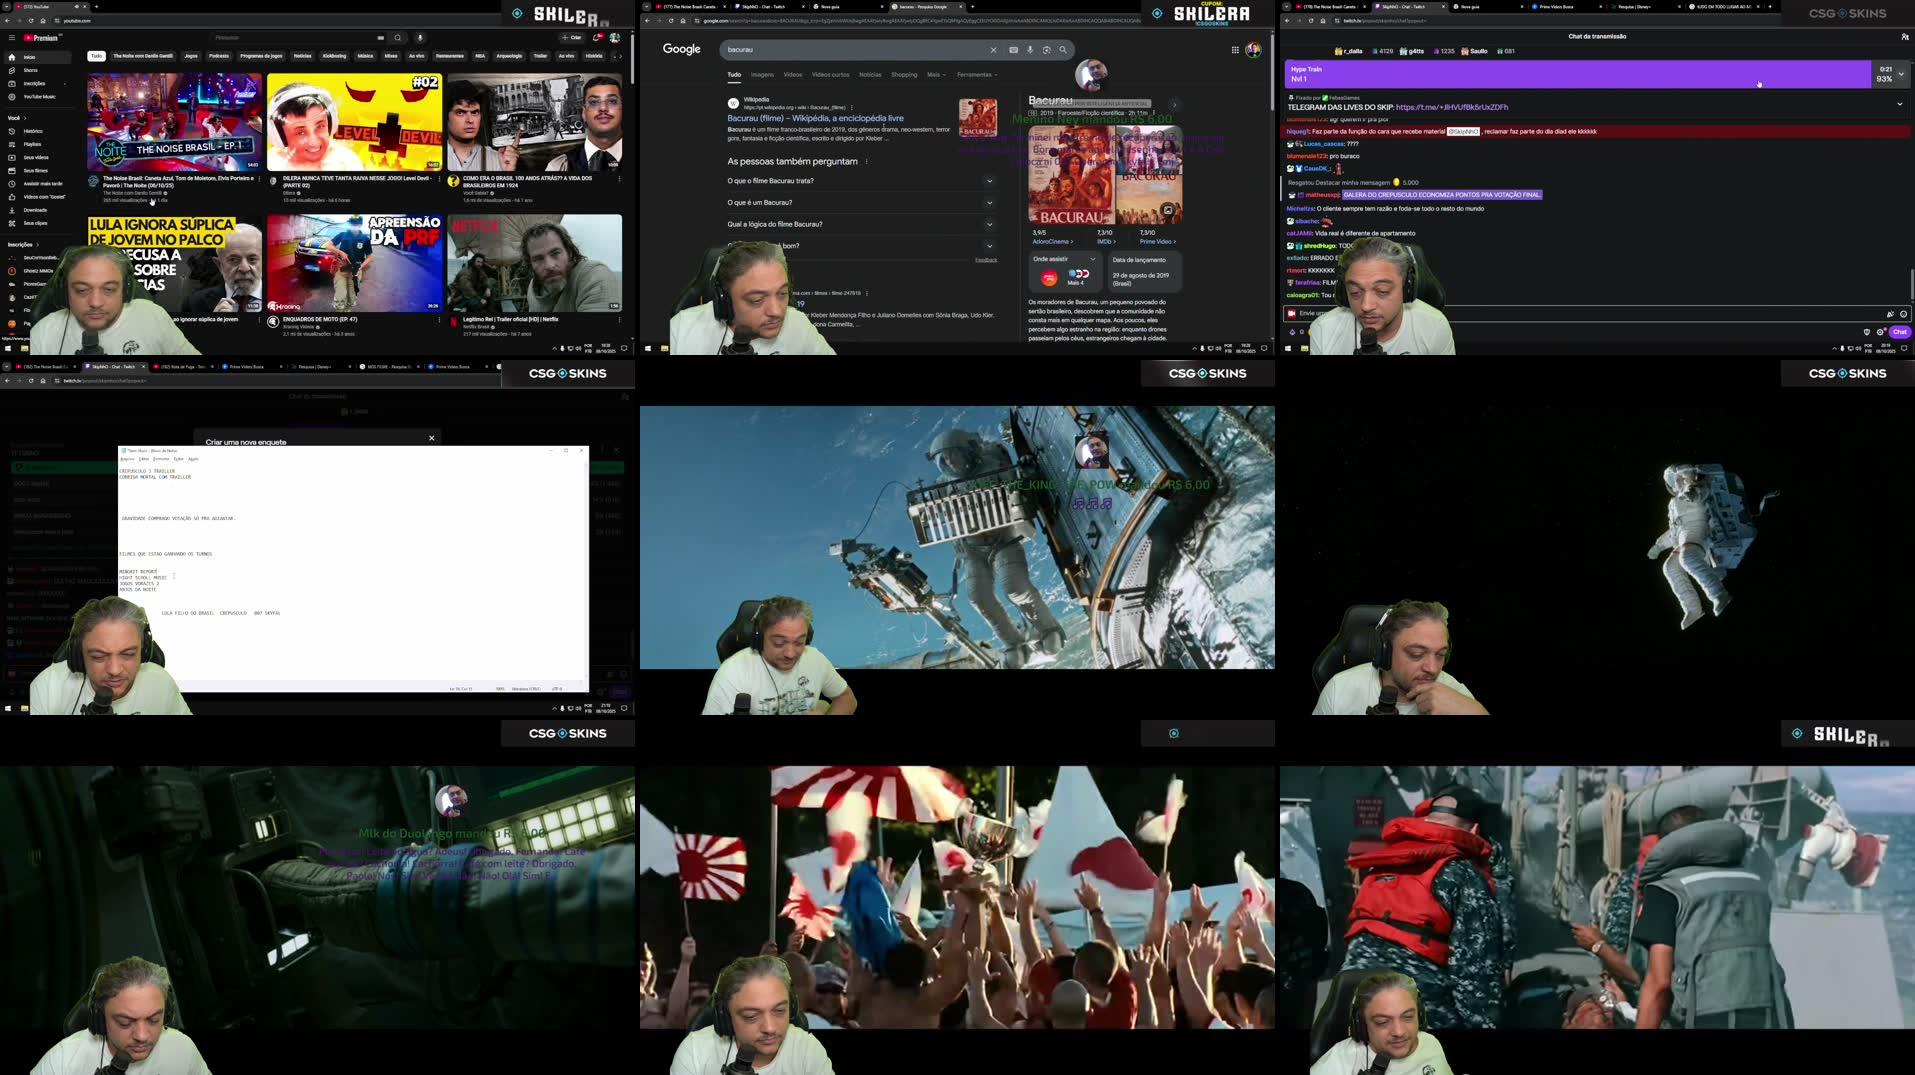This screenshot has width=1915, height=1075.
Task: Open the "Onde assistir" dropdown
Action: 1092,259
